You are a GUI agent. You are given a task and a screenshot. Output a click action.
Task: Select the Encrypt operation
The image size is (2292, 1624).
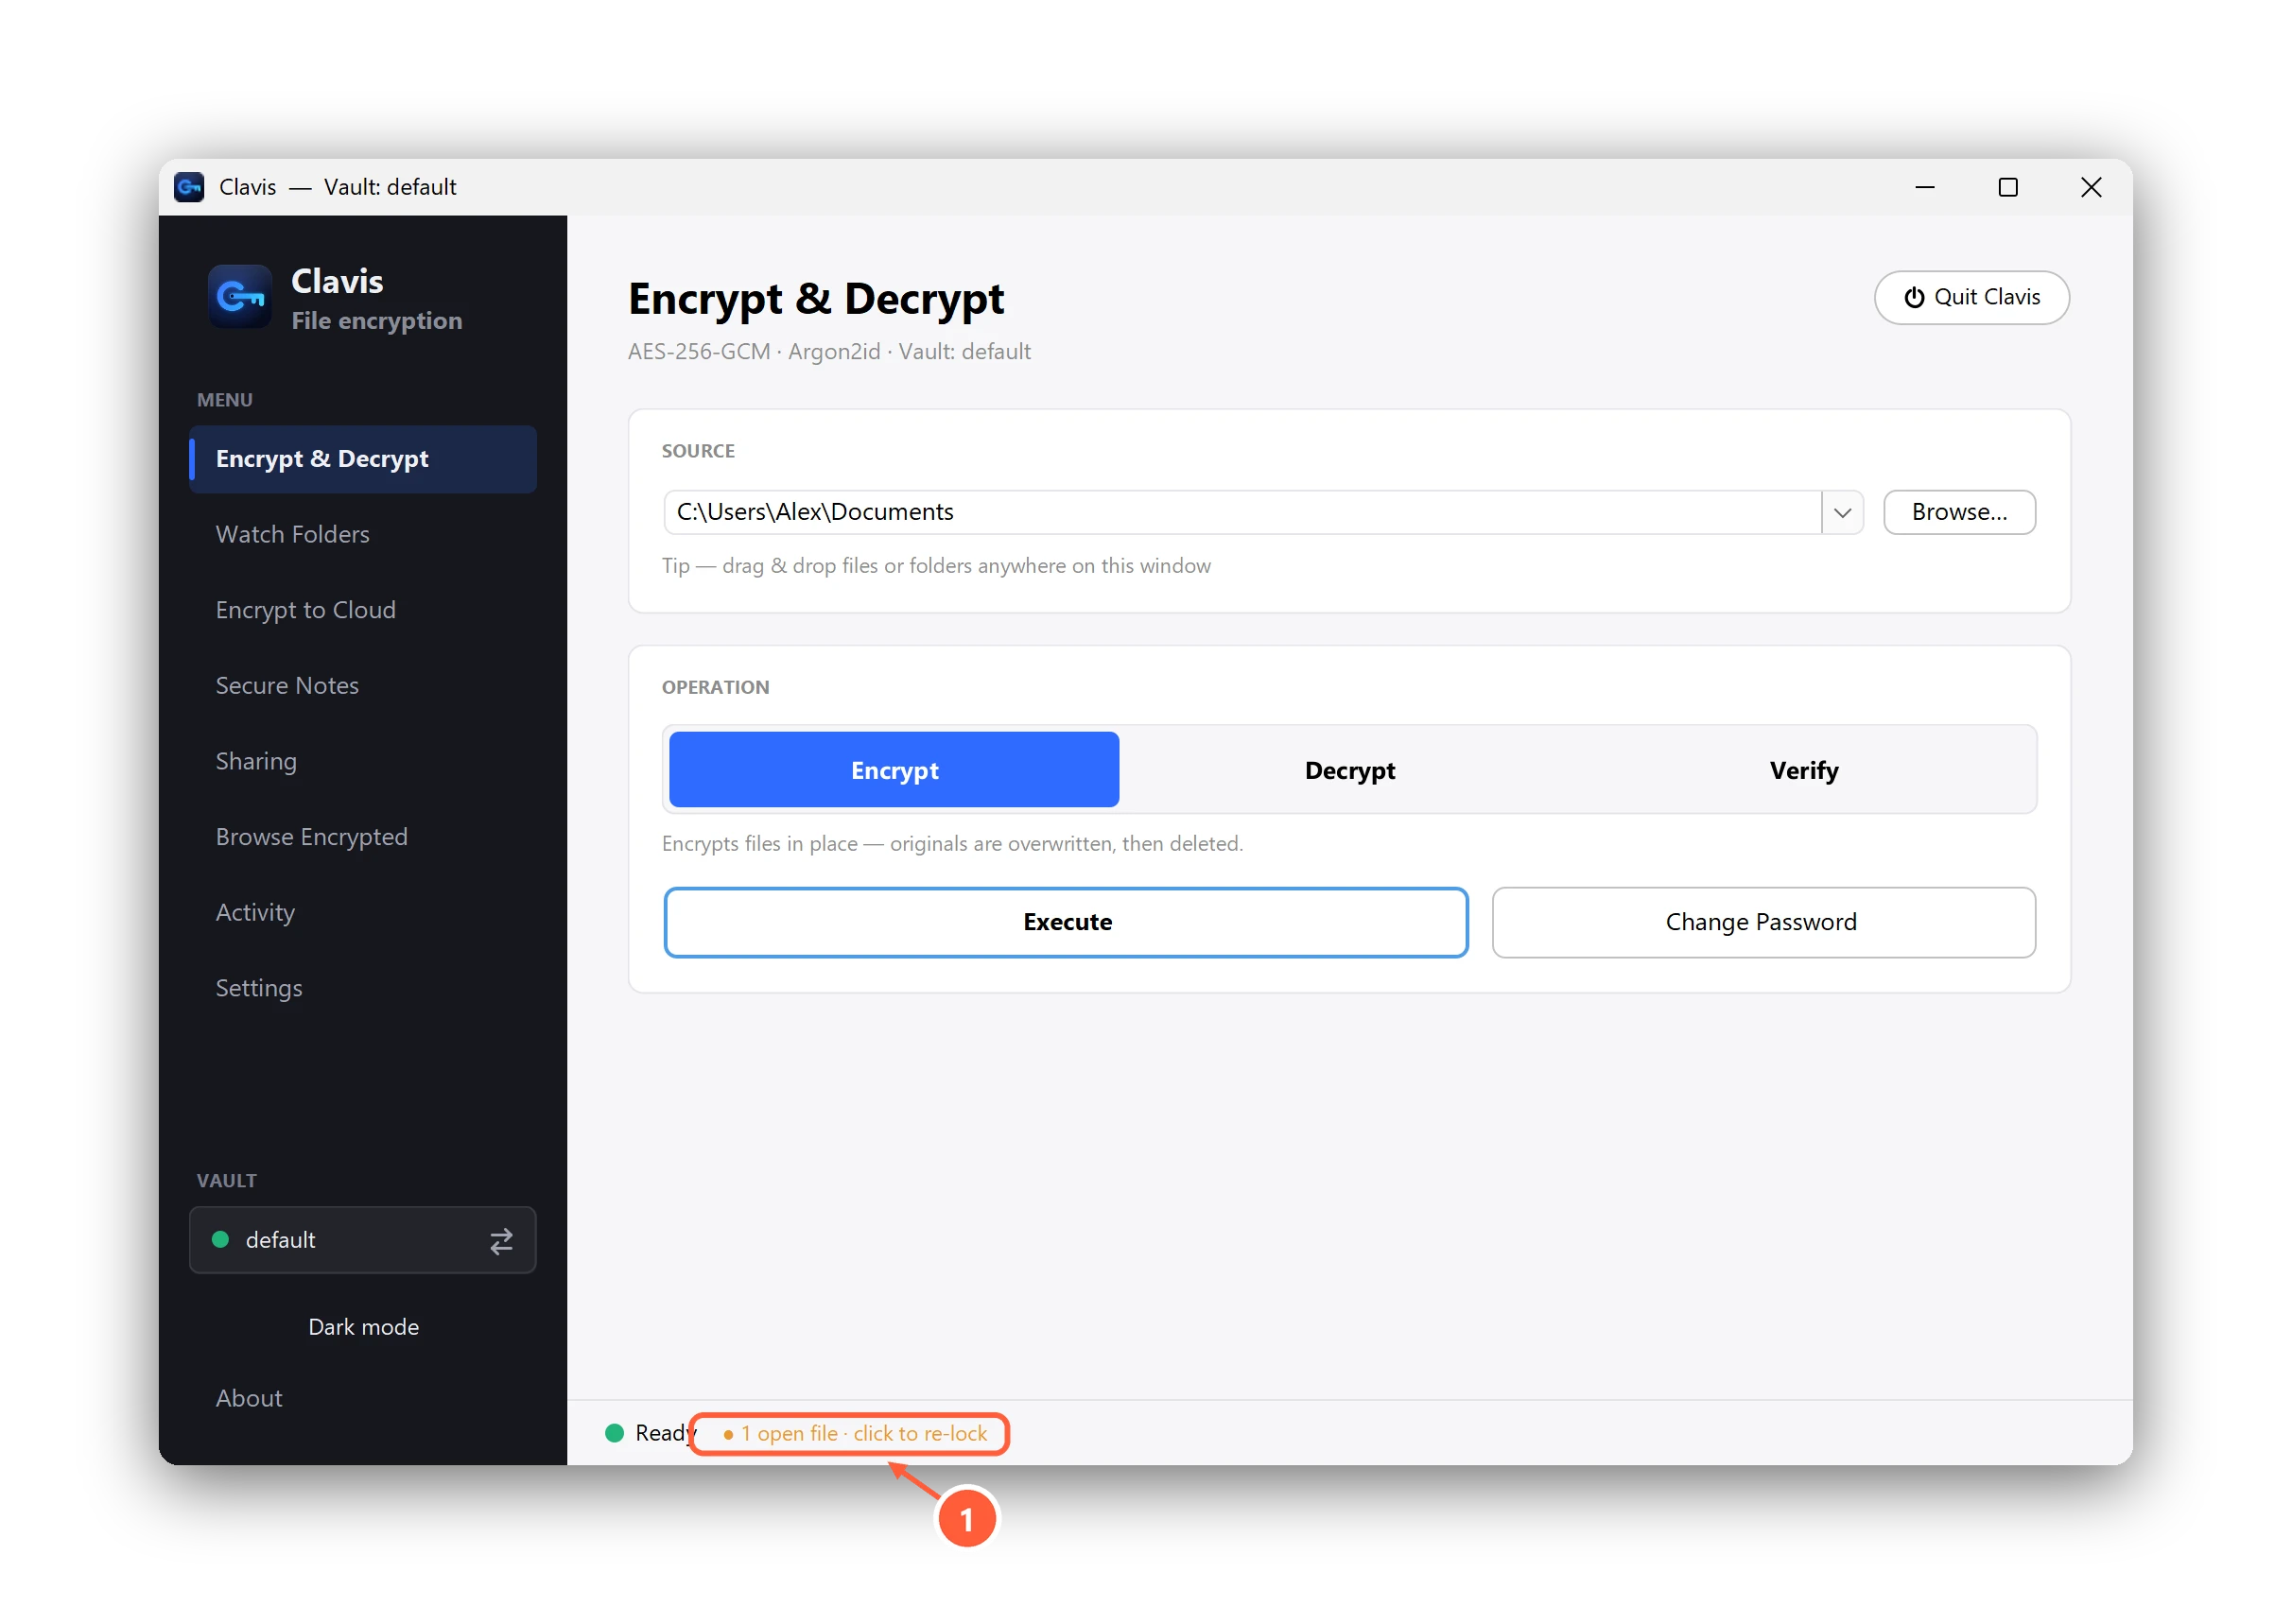893,770
